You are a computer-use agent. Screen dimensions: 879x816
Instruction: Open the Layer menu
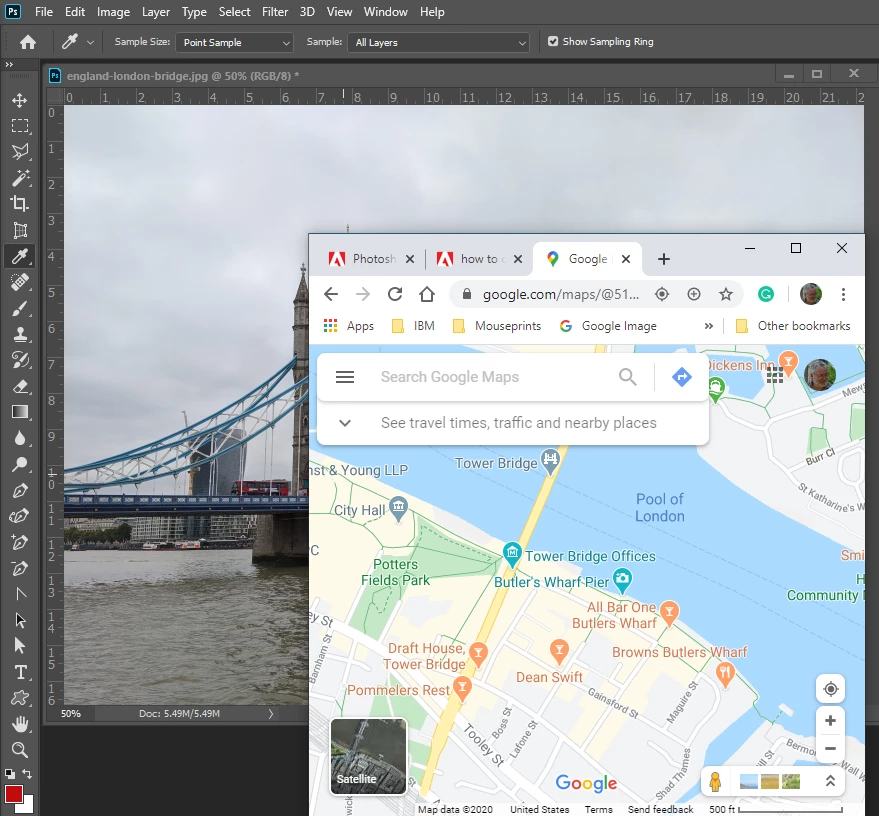(x=155, y=12)
